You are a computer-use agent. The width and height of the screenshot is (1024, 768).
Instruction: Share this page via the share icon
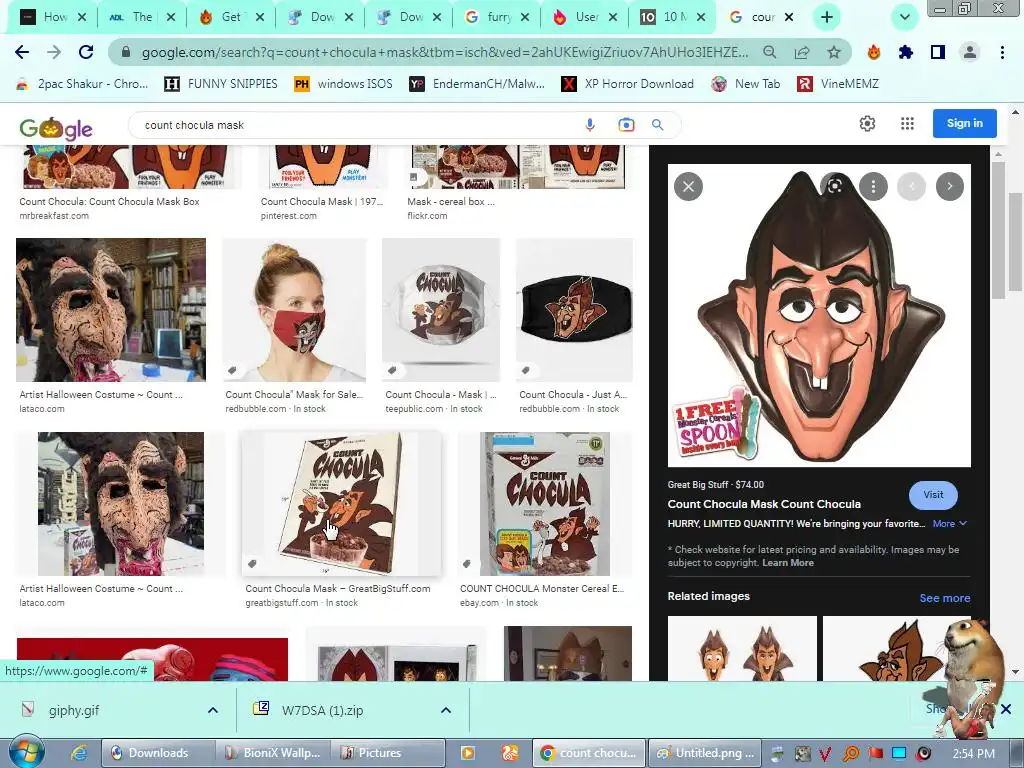point(802,52)
